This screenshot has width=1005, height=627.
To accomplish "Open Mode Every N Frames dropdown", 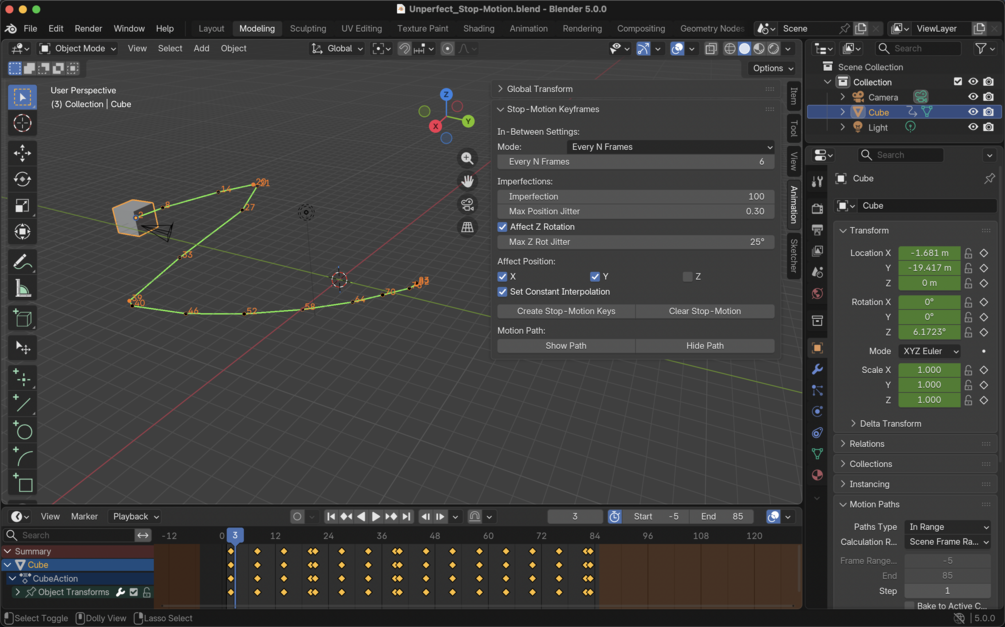I will click(670, 147).
